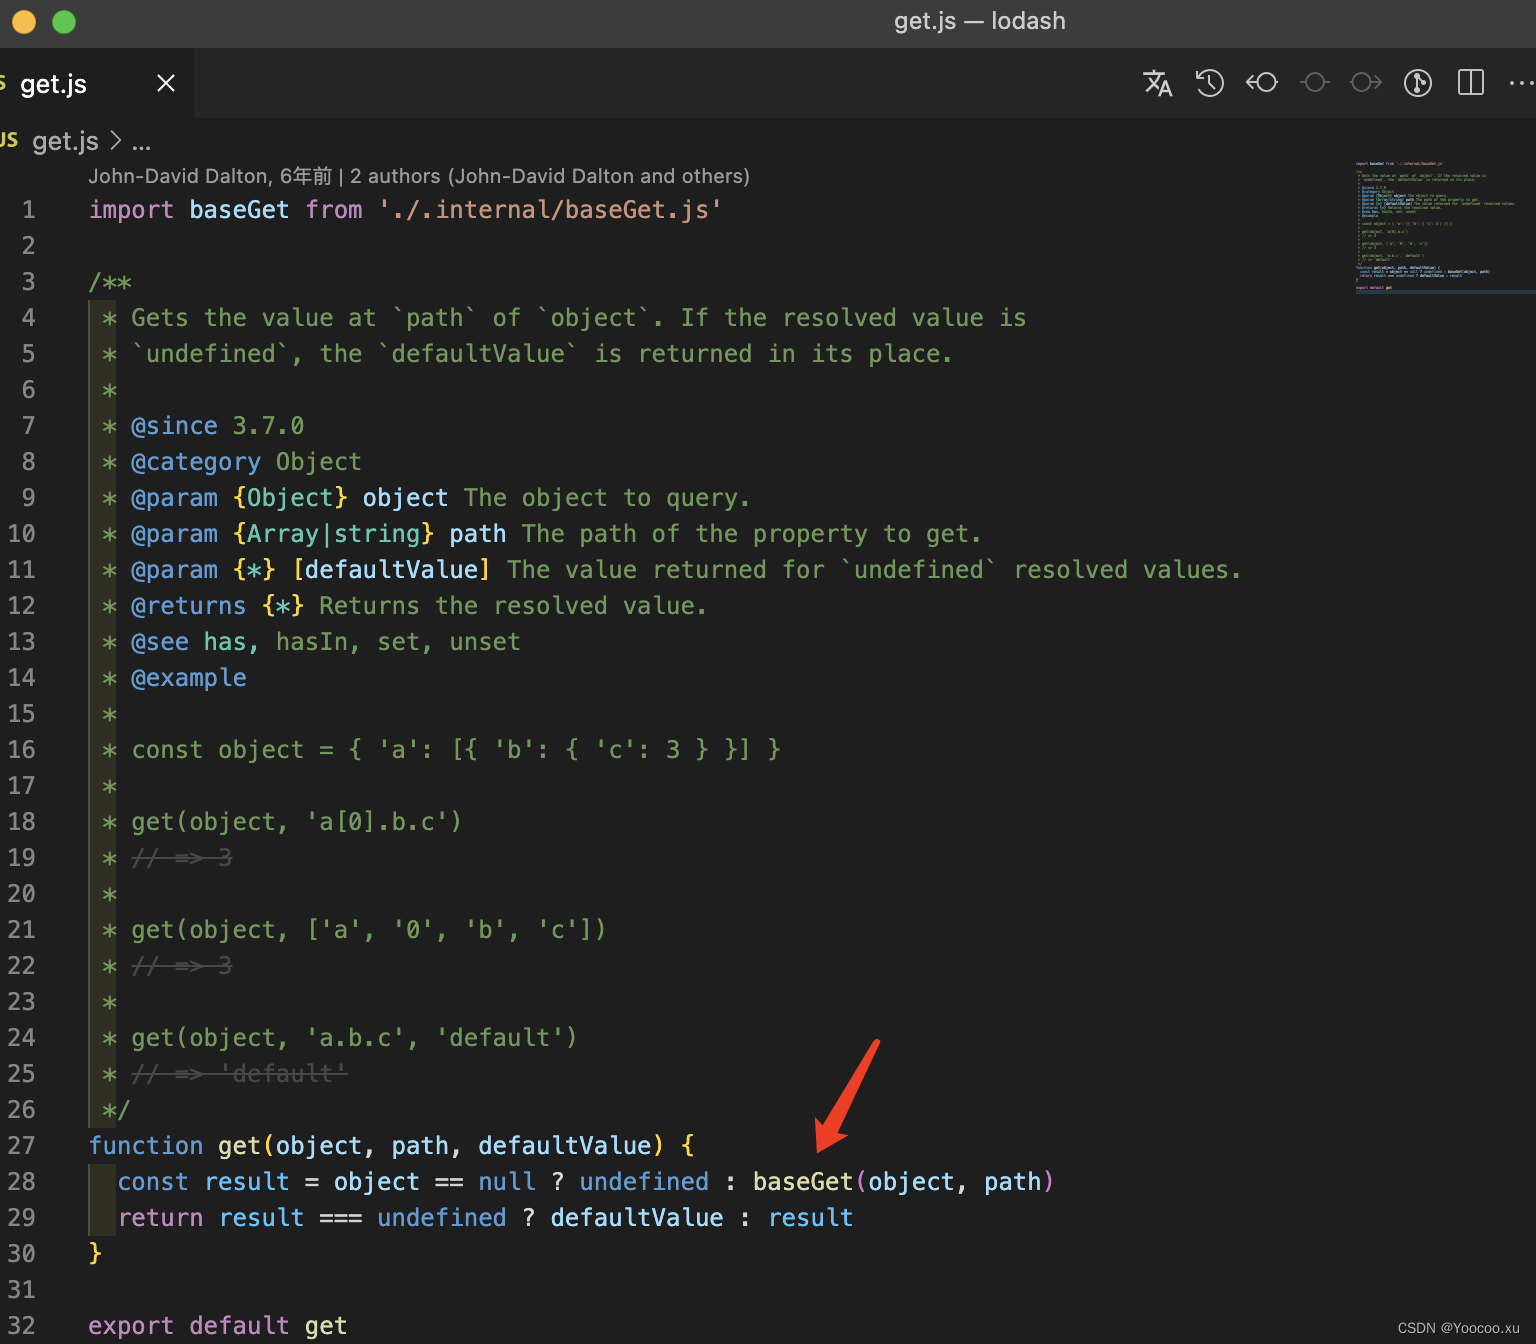Open the file history timeline icon
This screenshot has height=1344, width=1536.
pos(1210,83)
